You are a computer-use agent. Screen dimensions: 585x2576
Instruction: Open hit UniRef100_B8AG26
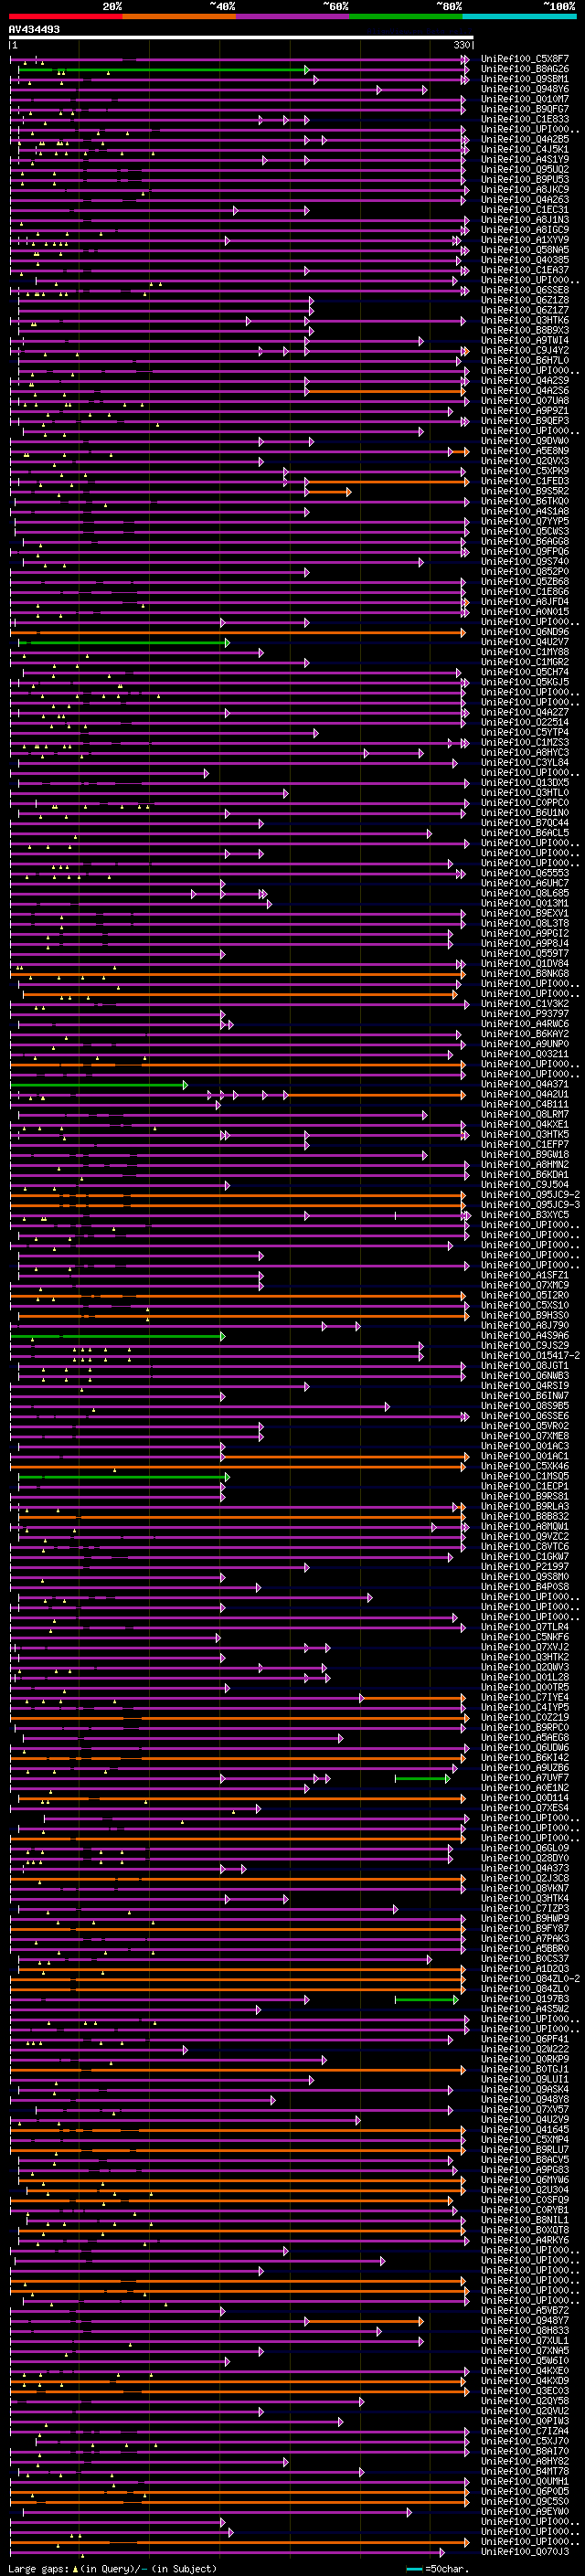point(525,69)
